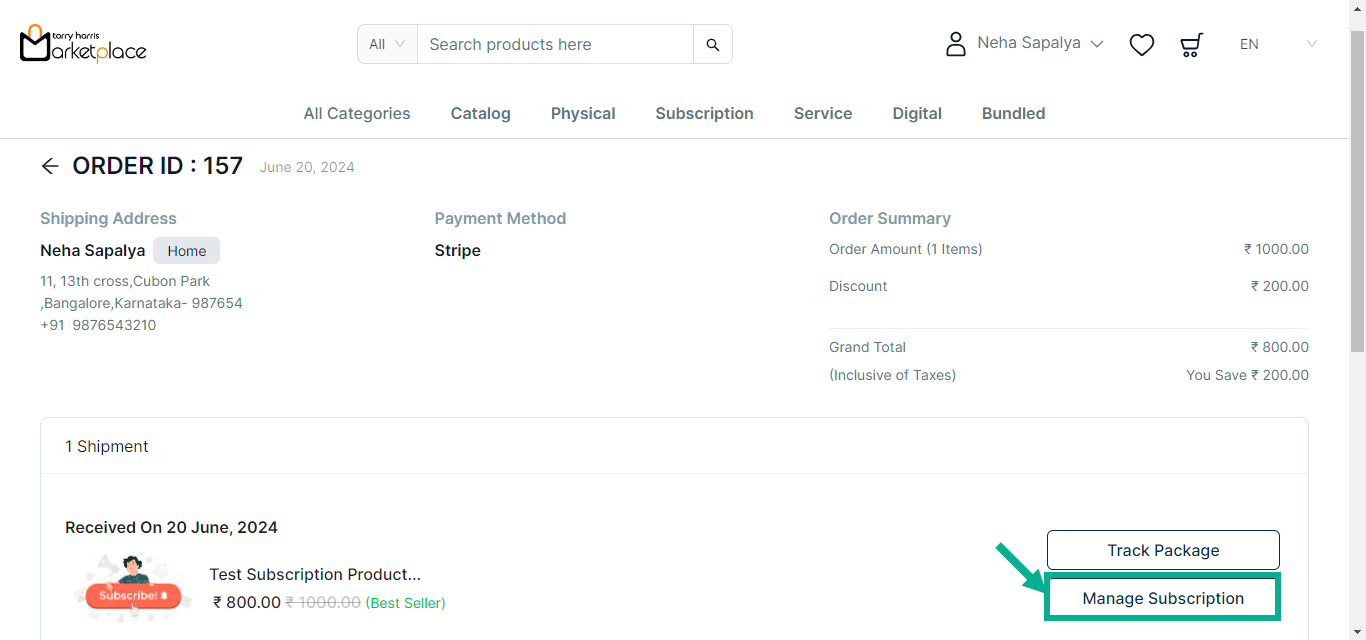Open the wishlist heart icon
This screenshot has width=1366, height=640.
pos(1142,44)
